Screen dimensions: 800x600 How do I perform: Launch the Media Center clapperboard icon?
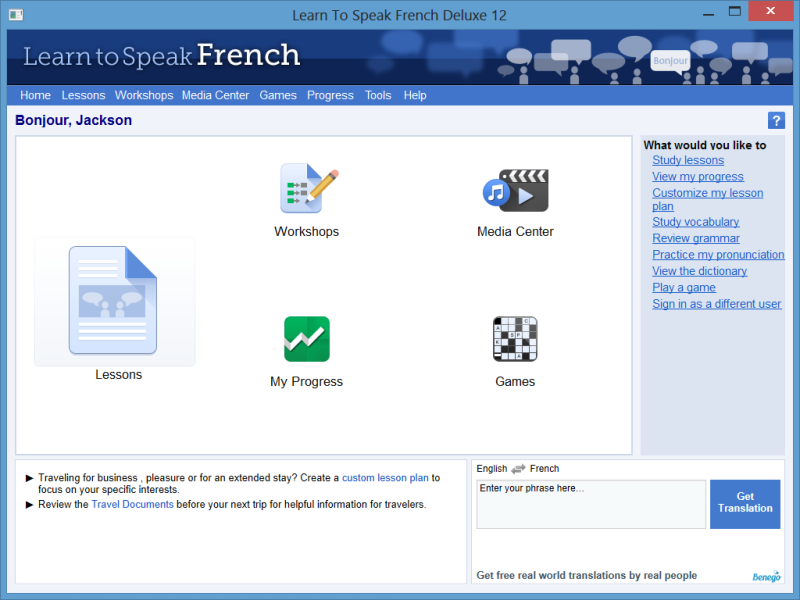[515, 190]
